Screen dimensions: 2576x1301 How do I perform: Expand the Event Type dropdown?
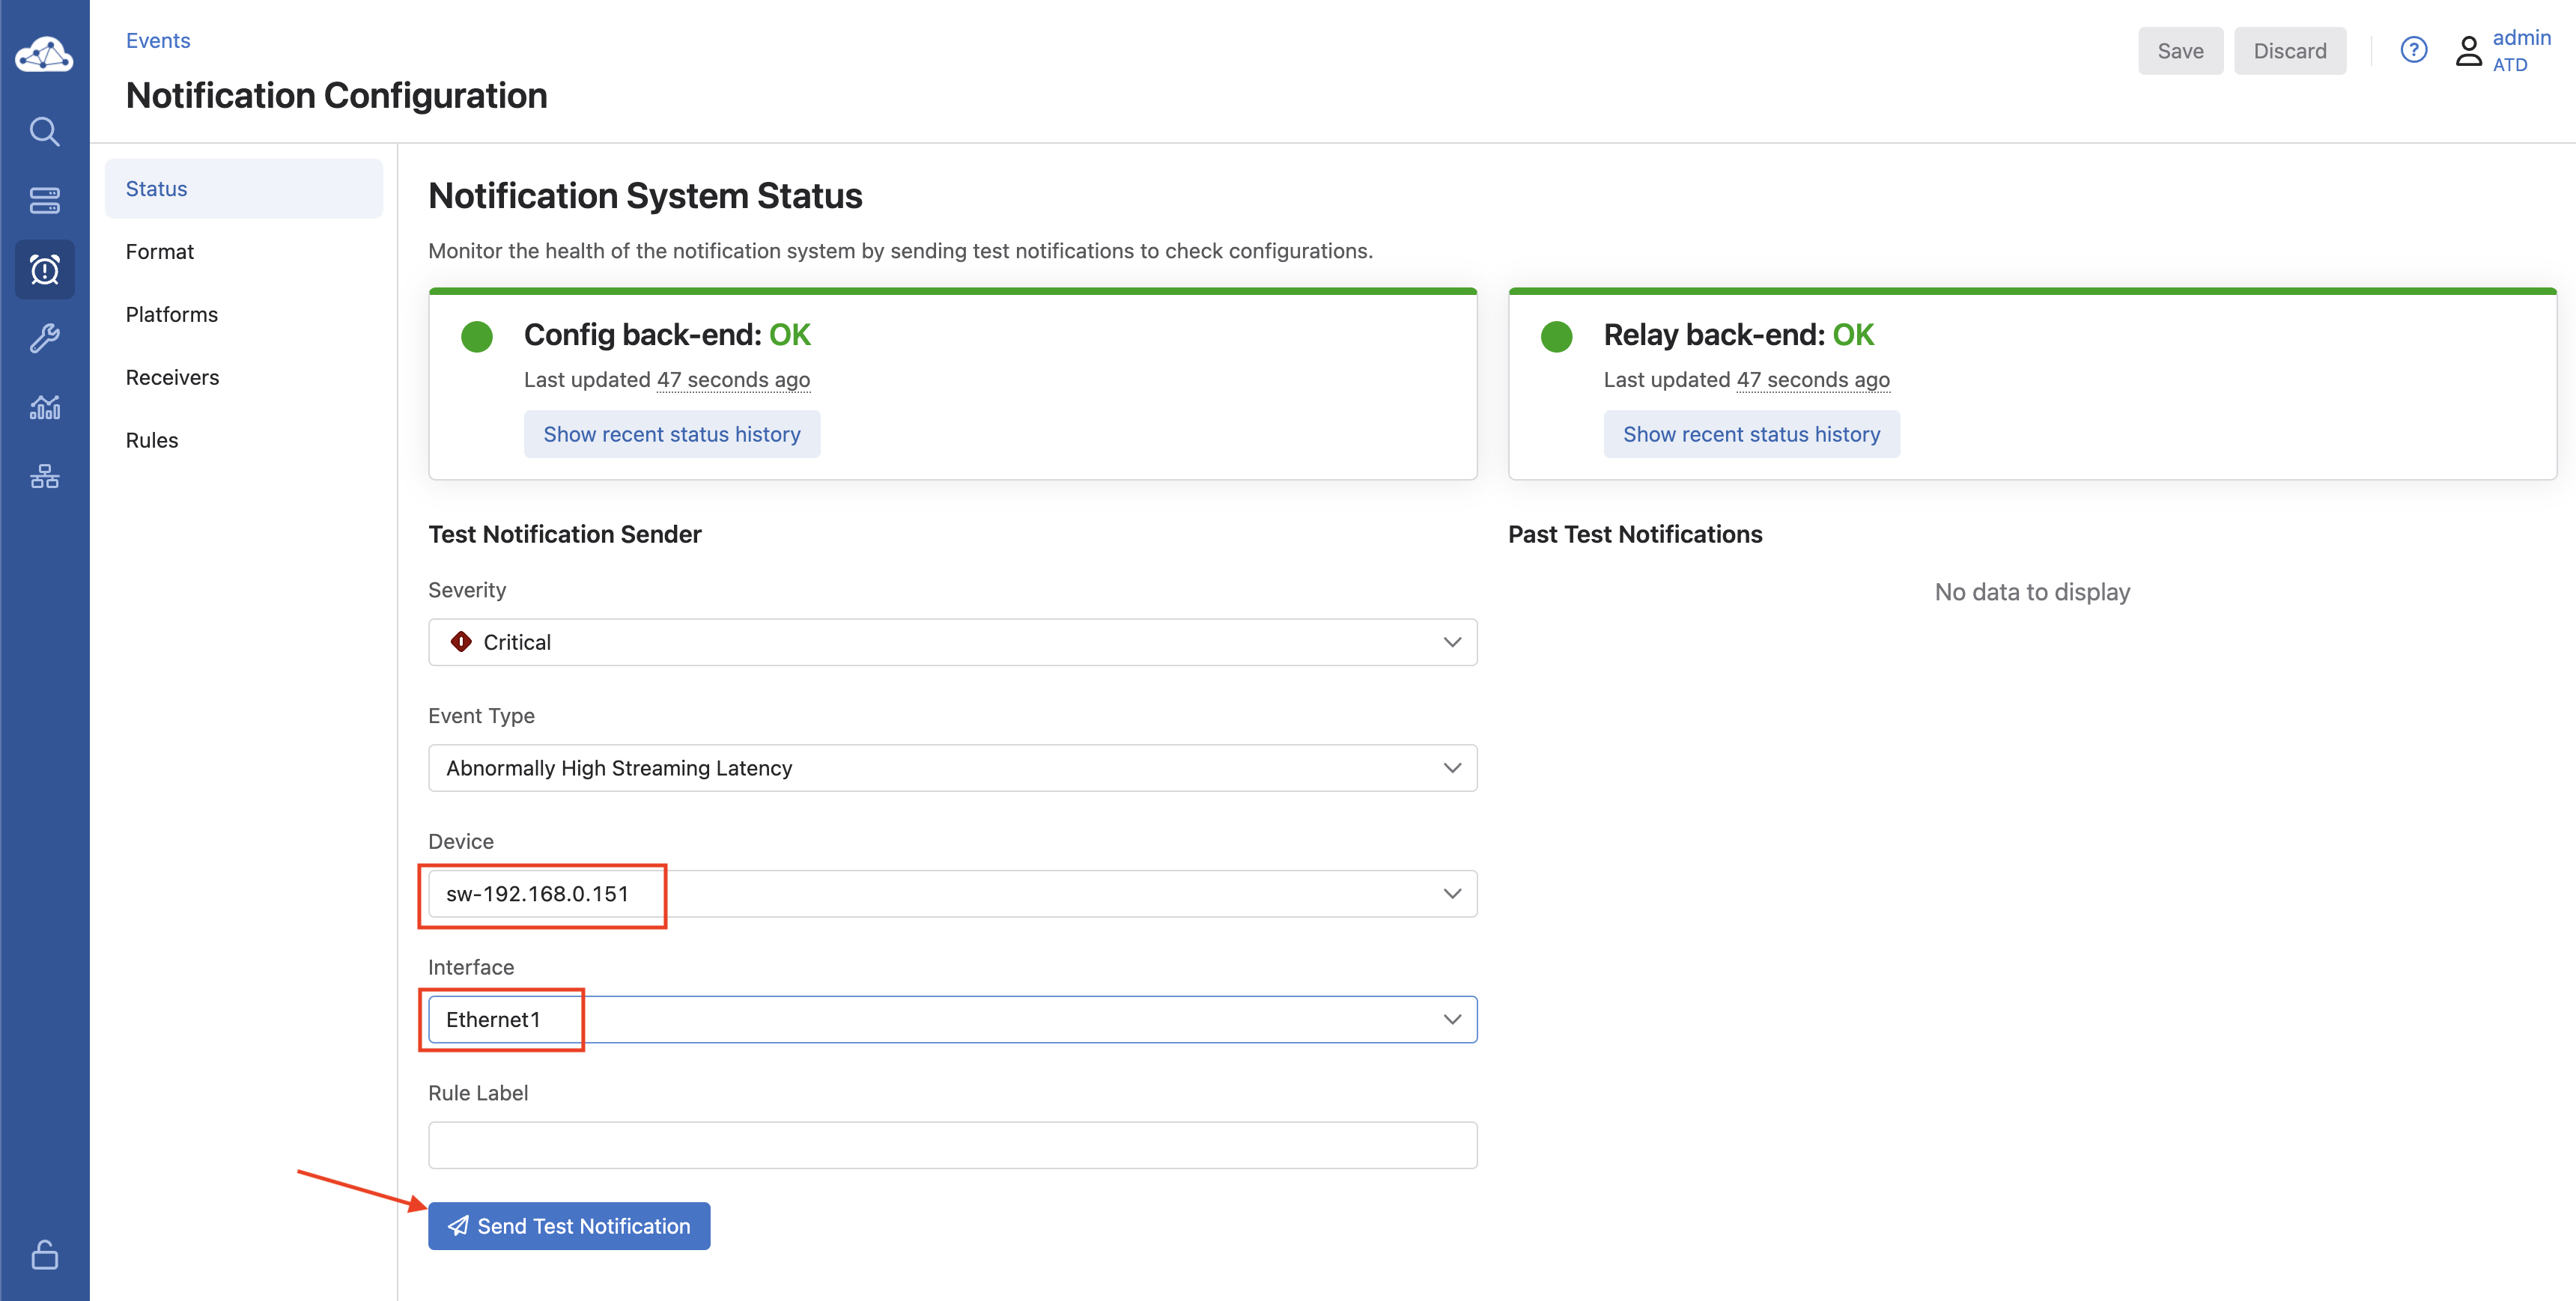click(951, 768)
